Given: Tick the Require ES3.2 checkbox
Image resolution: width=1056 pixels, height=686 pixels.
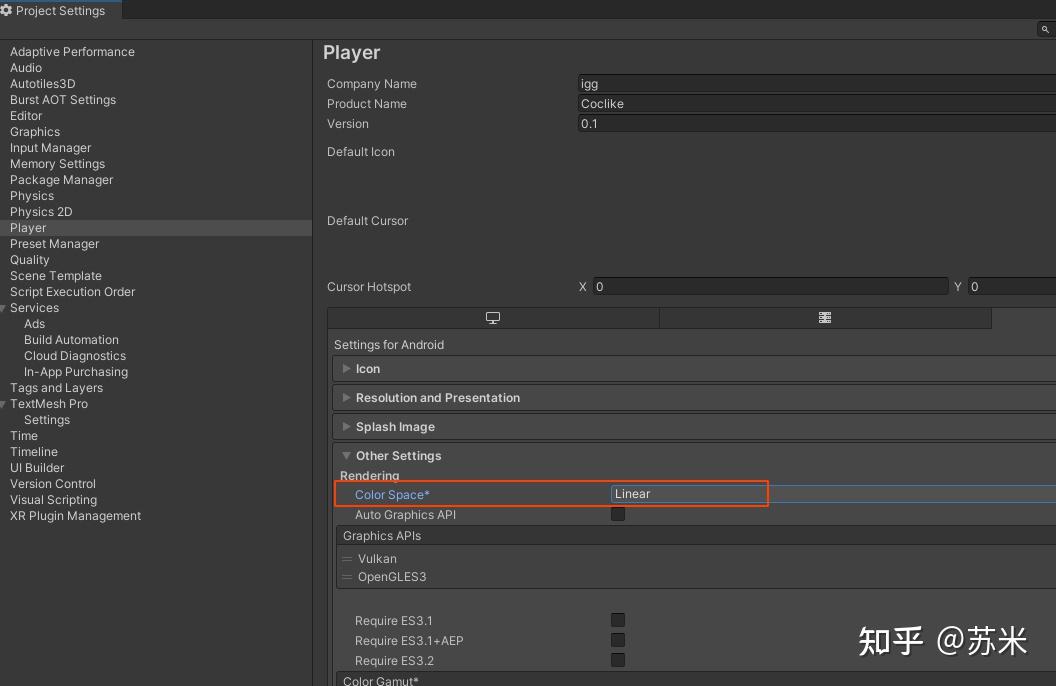Looking at the screenshot, I should [x=618, y=660].
